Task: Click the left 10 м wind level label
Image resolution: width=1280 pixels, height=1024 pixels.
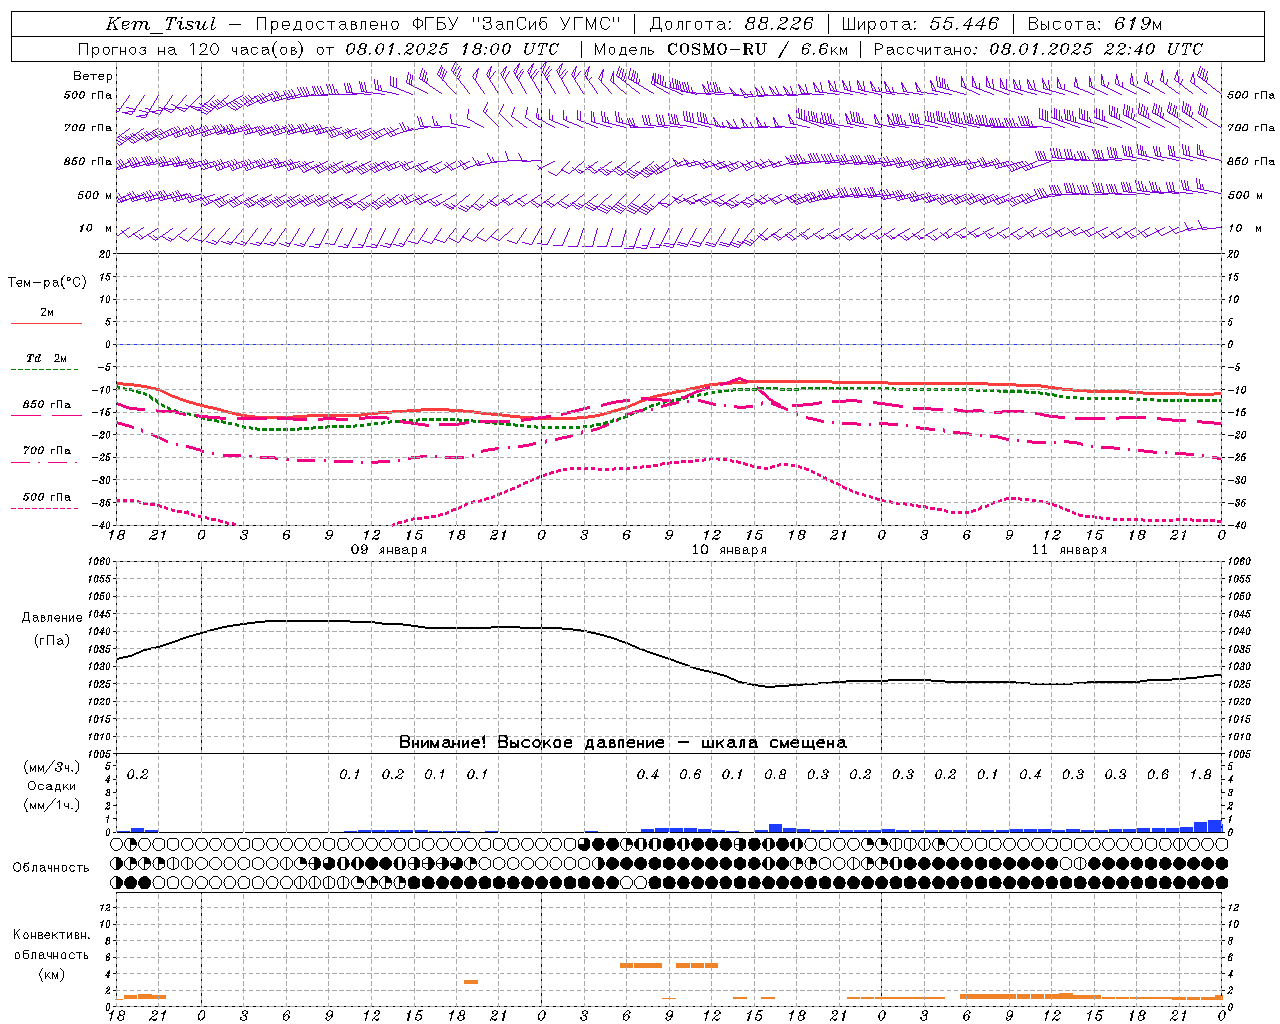Action: 96,228
